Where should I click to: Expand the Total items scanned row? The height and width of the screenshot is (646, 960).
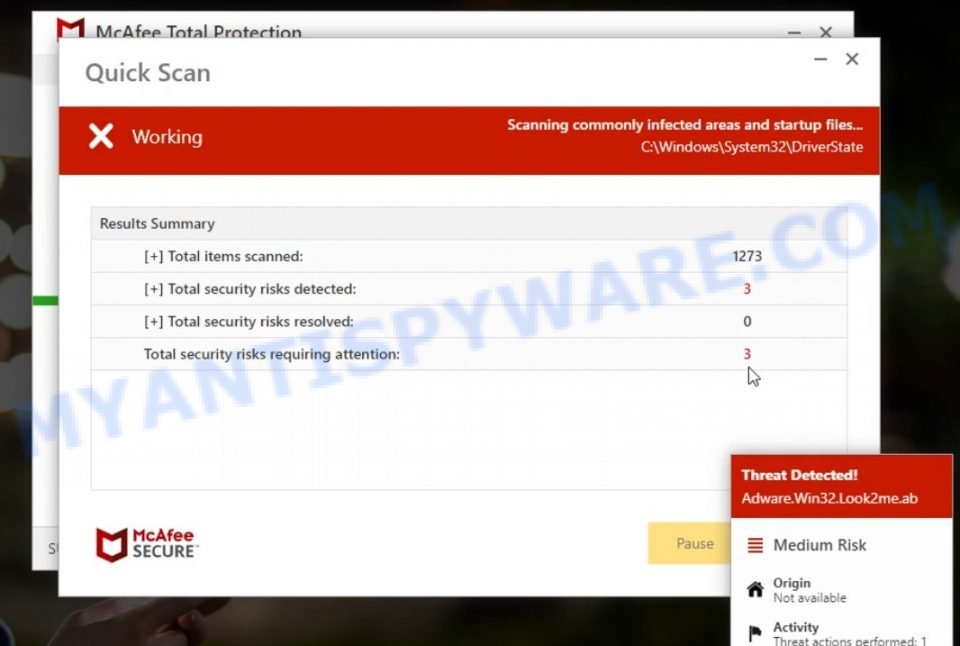pos(154,256)
